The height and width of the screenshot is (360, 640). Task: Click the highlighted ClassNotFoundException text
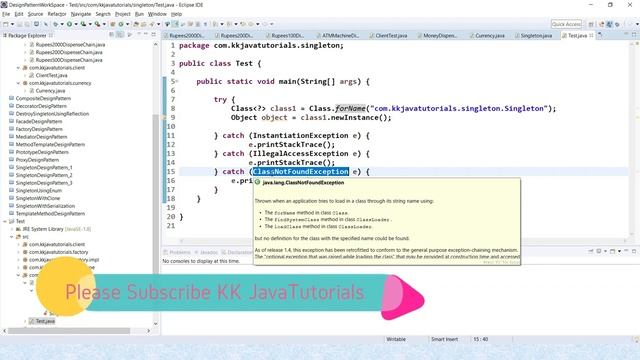(300, 172)
